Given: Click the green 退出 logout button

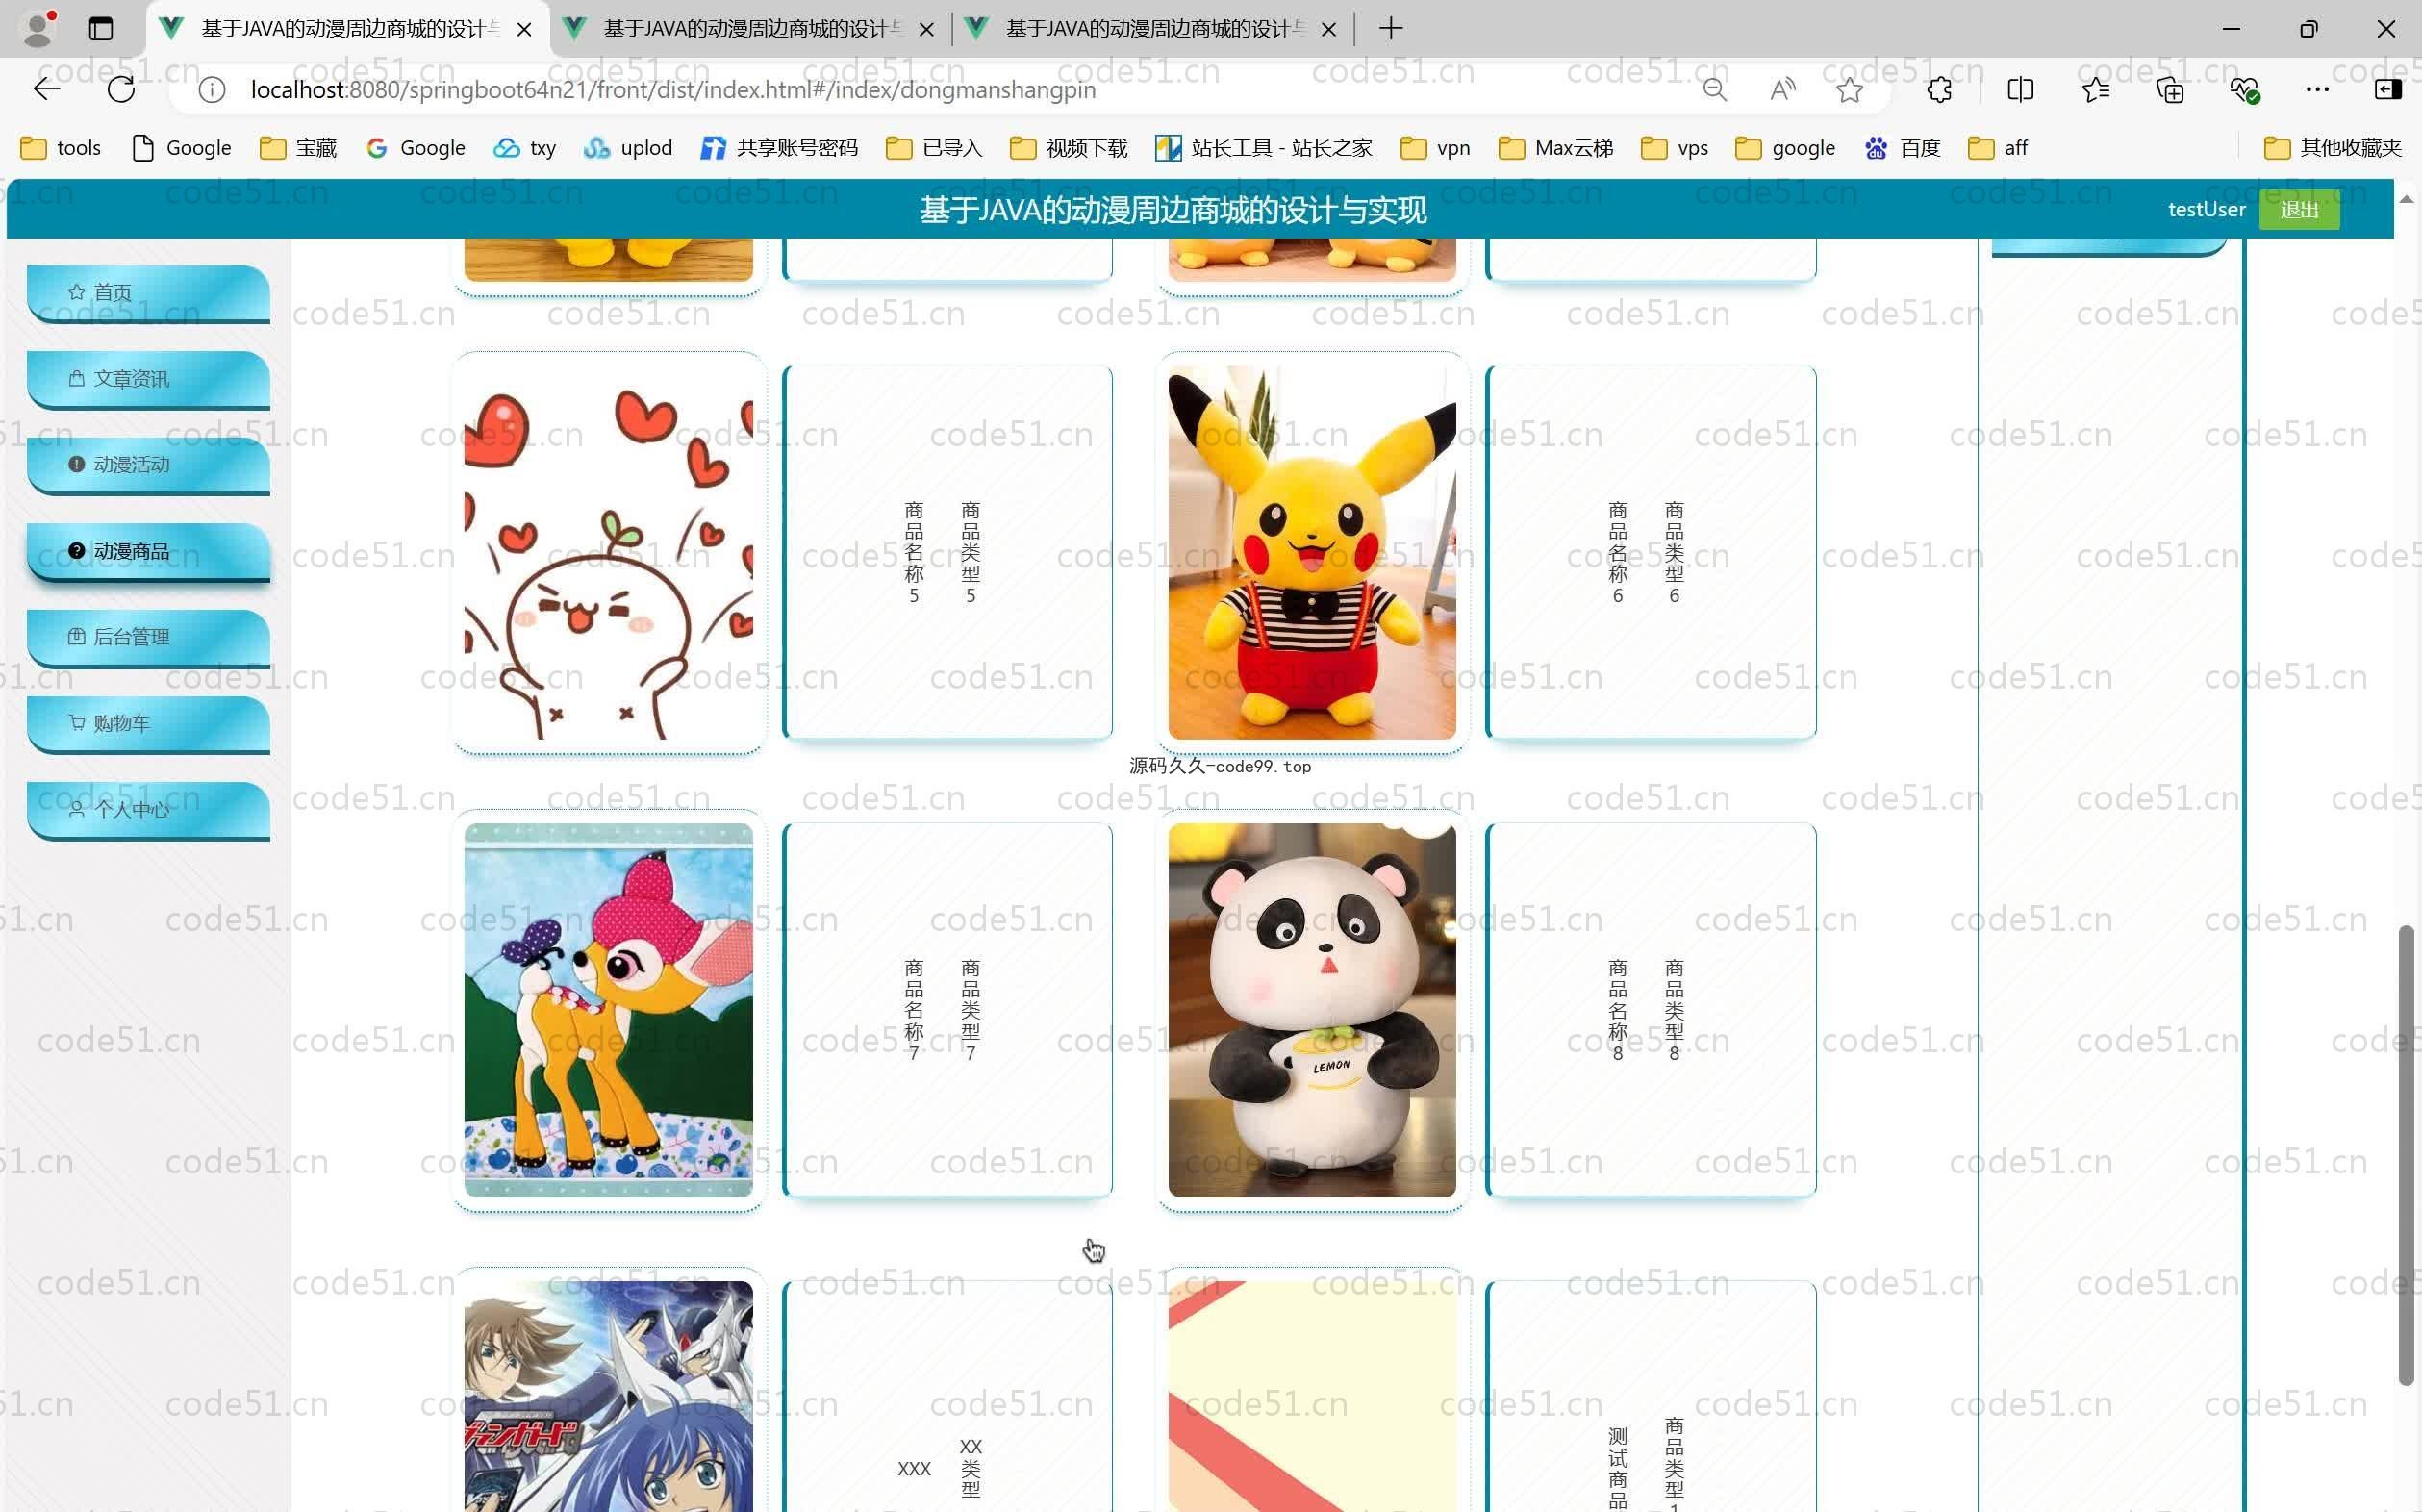Looking at the screenshot, I should (2299, 210).
